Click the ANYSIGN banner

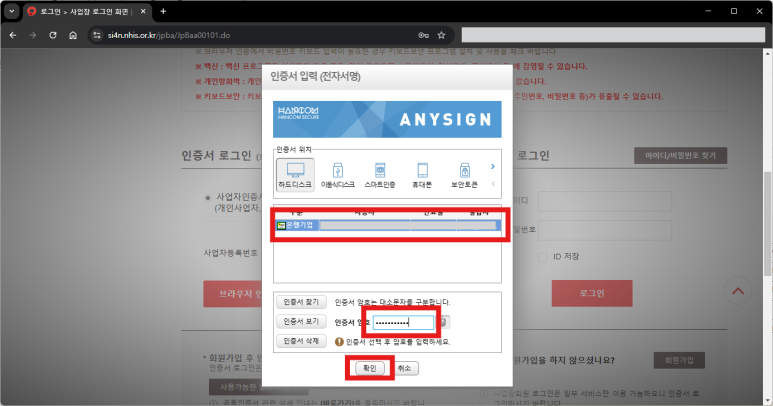coord(387,119)
